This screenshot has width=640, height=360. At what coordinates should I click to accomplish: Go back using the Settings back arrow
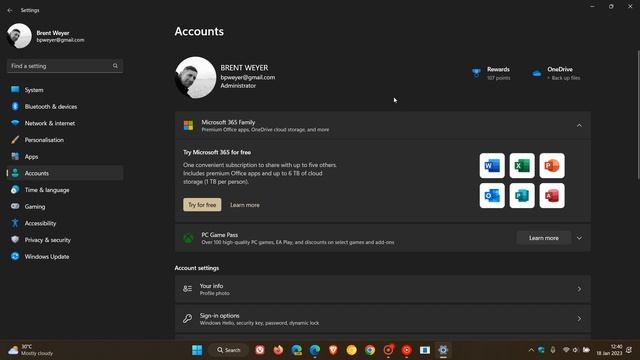click(x=10, y=10)
